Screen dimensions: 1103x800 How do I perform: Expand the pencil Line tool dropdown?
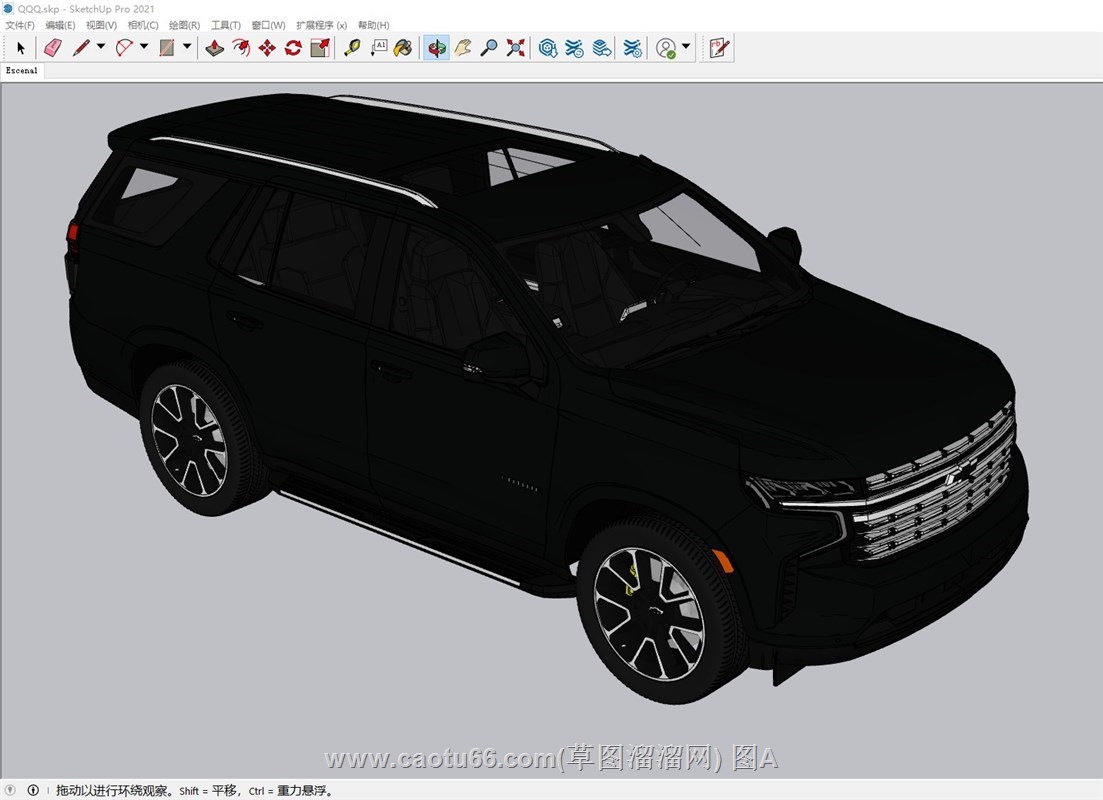[101, 47]
